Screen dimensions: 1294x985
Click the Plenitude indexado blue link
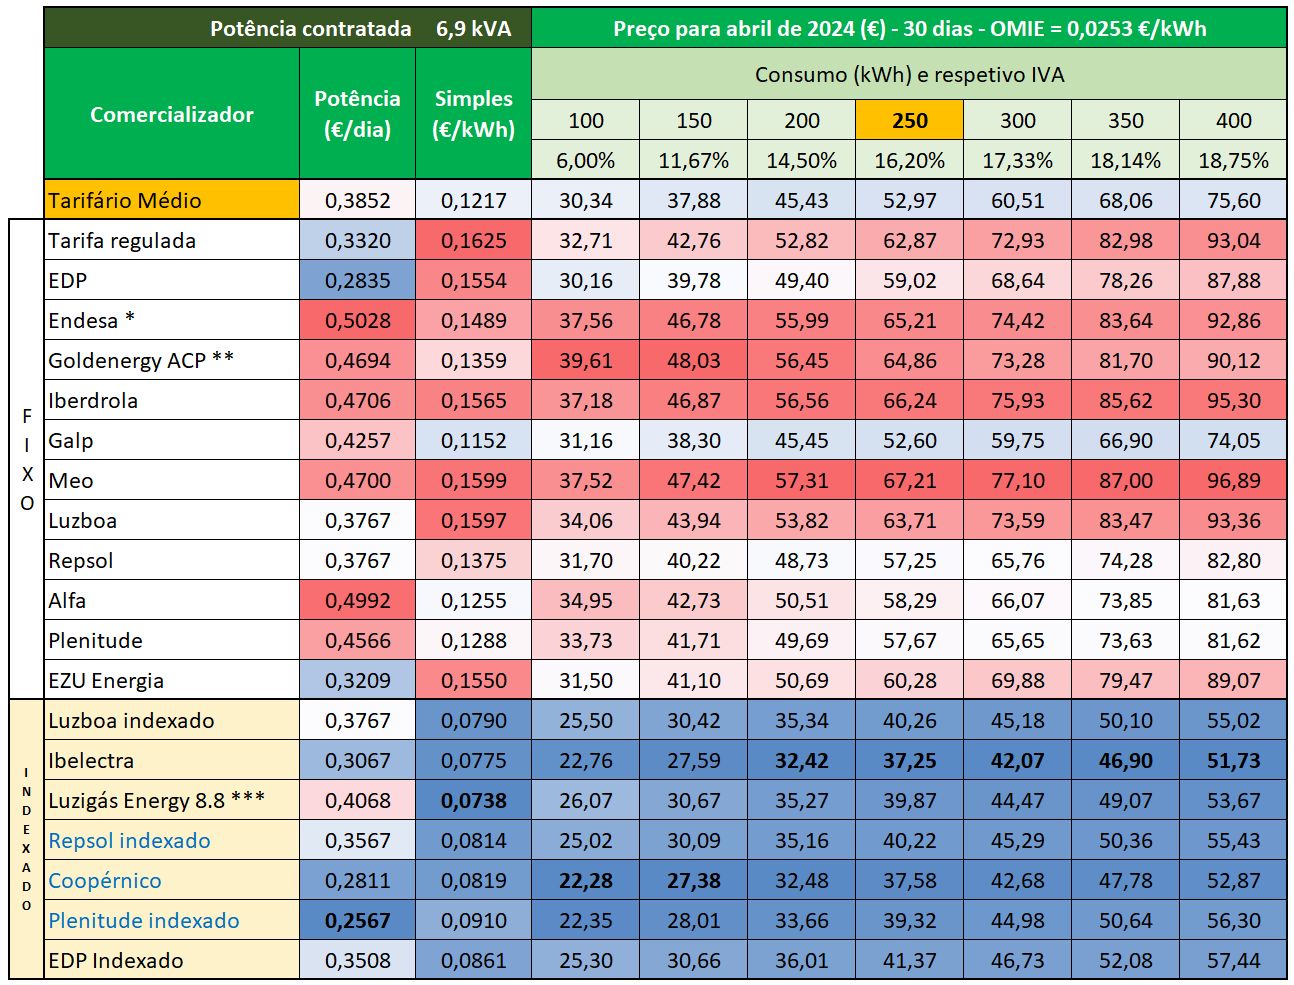(143, 921)
